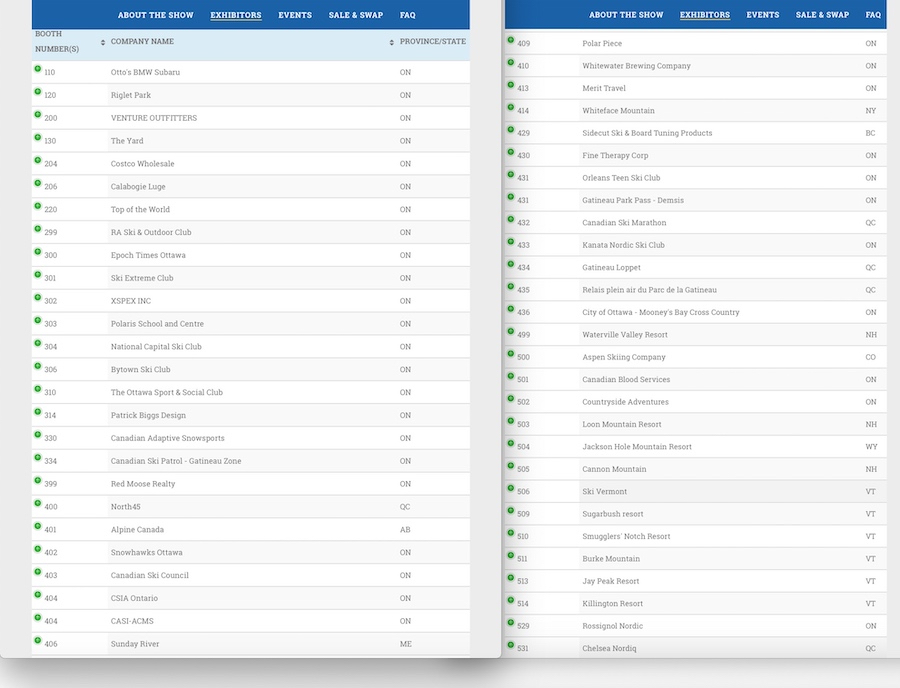Image resolution: width=900 pixels, height=688 pixels.
Task: Select City of Ottawa - Mooney's Bay entry
Action: (x=661, y=312)
